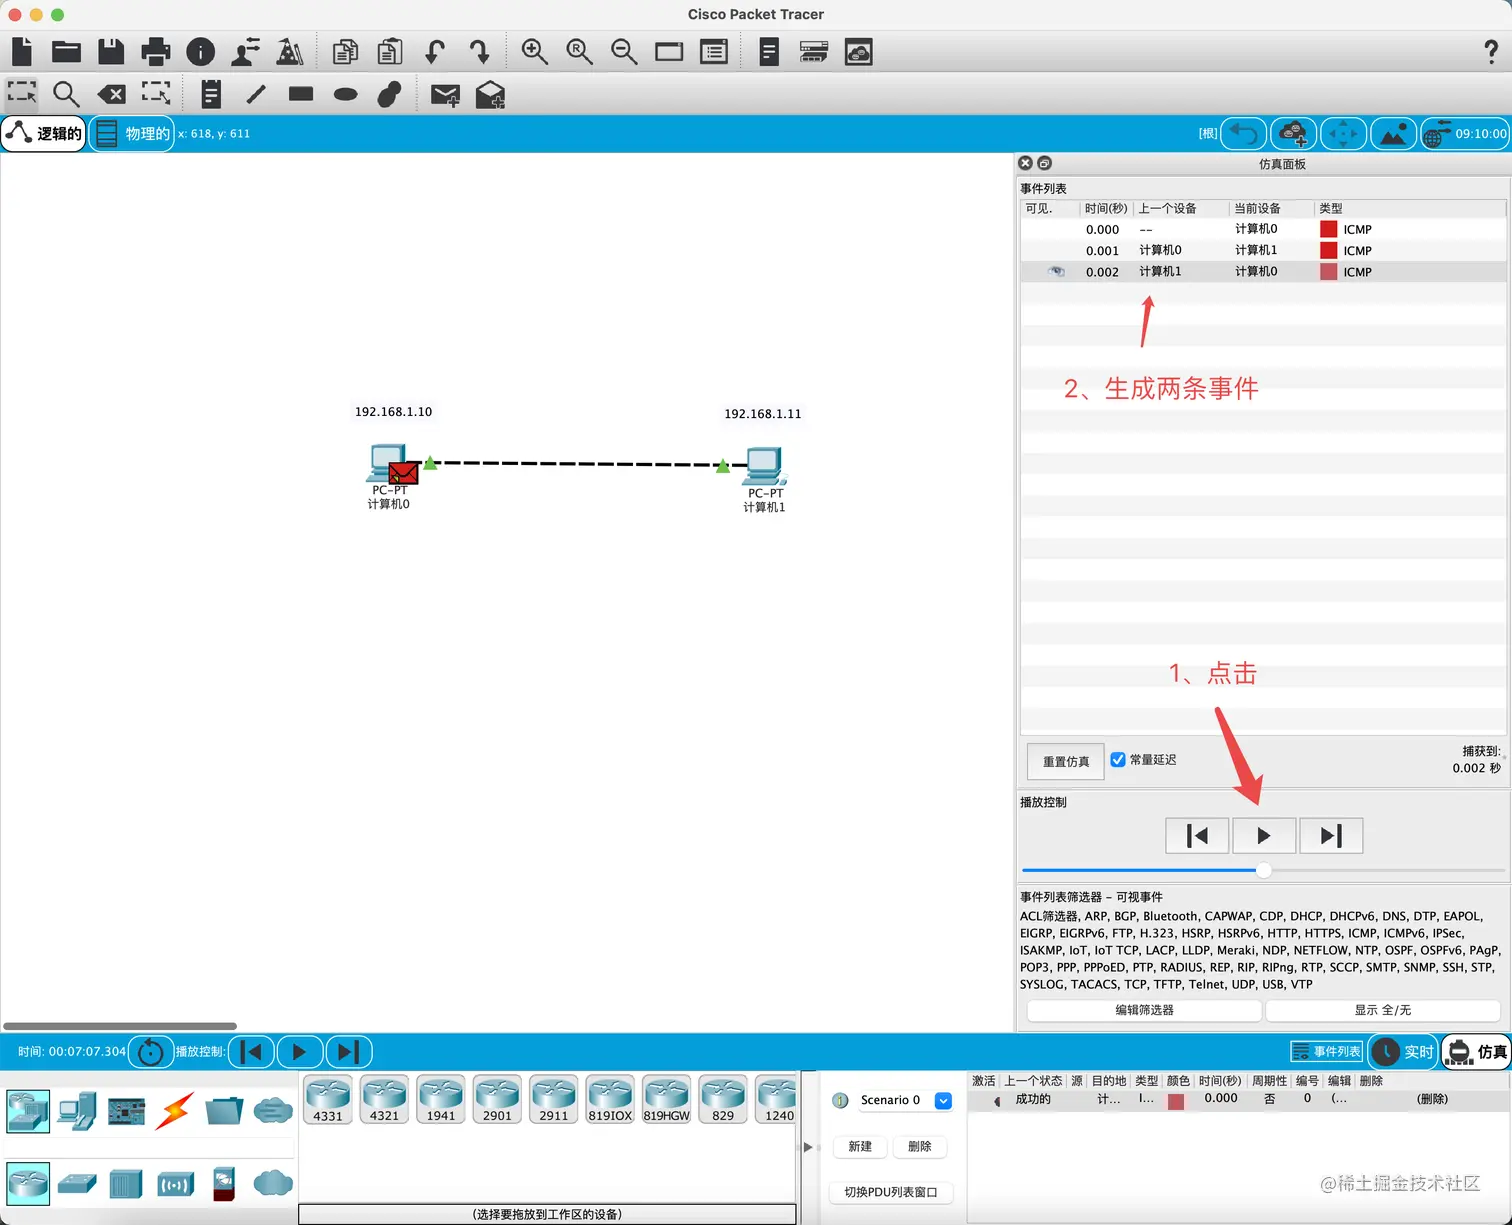Create a new file from toolbar
This screenshot has width=1512, height=1225.
coord(22,51)
